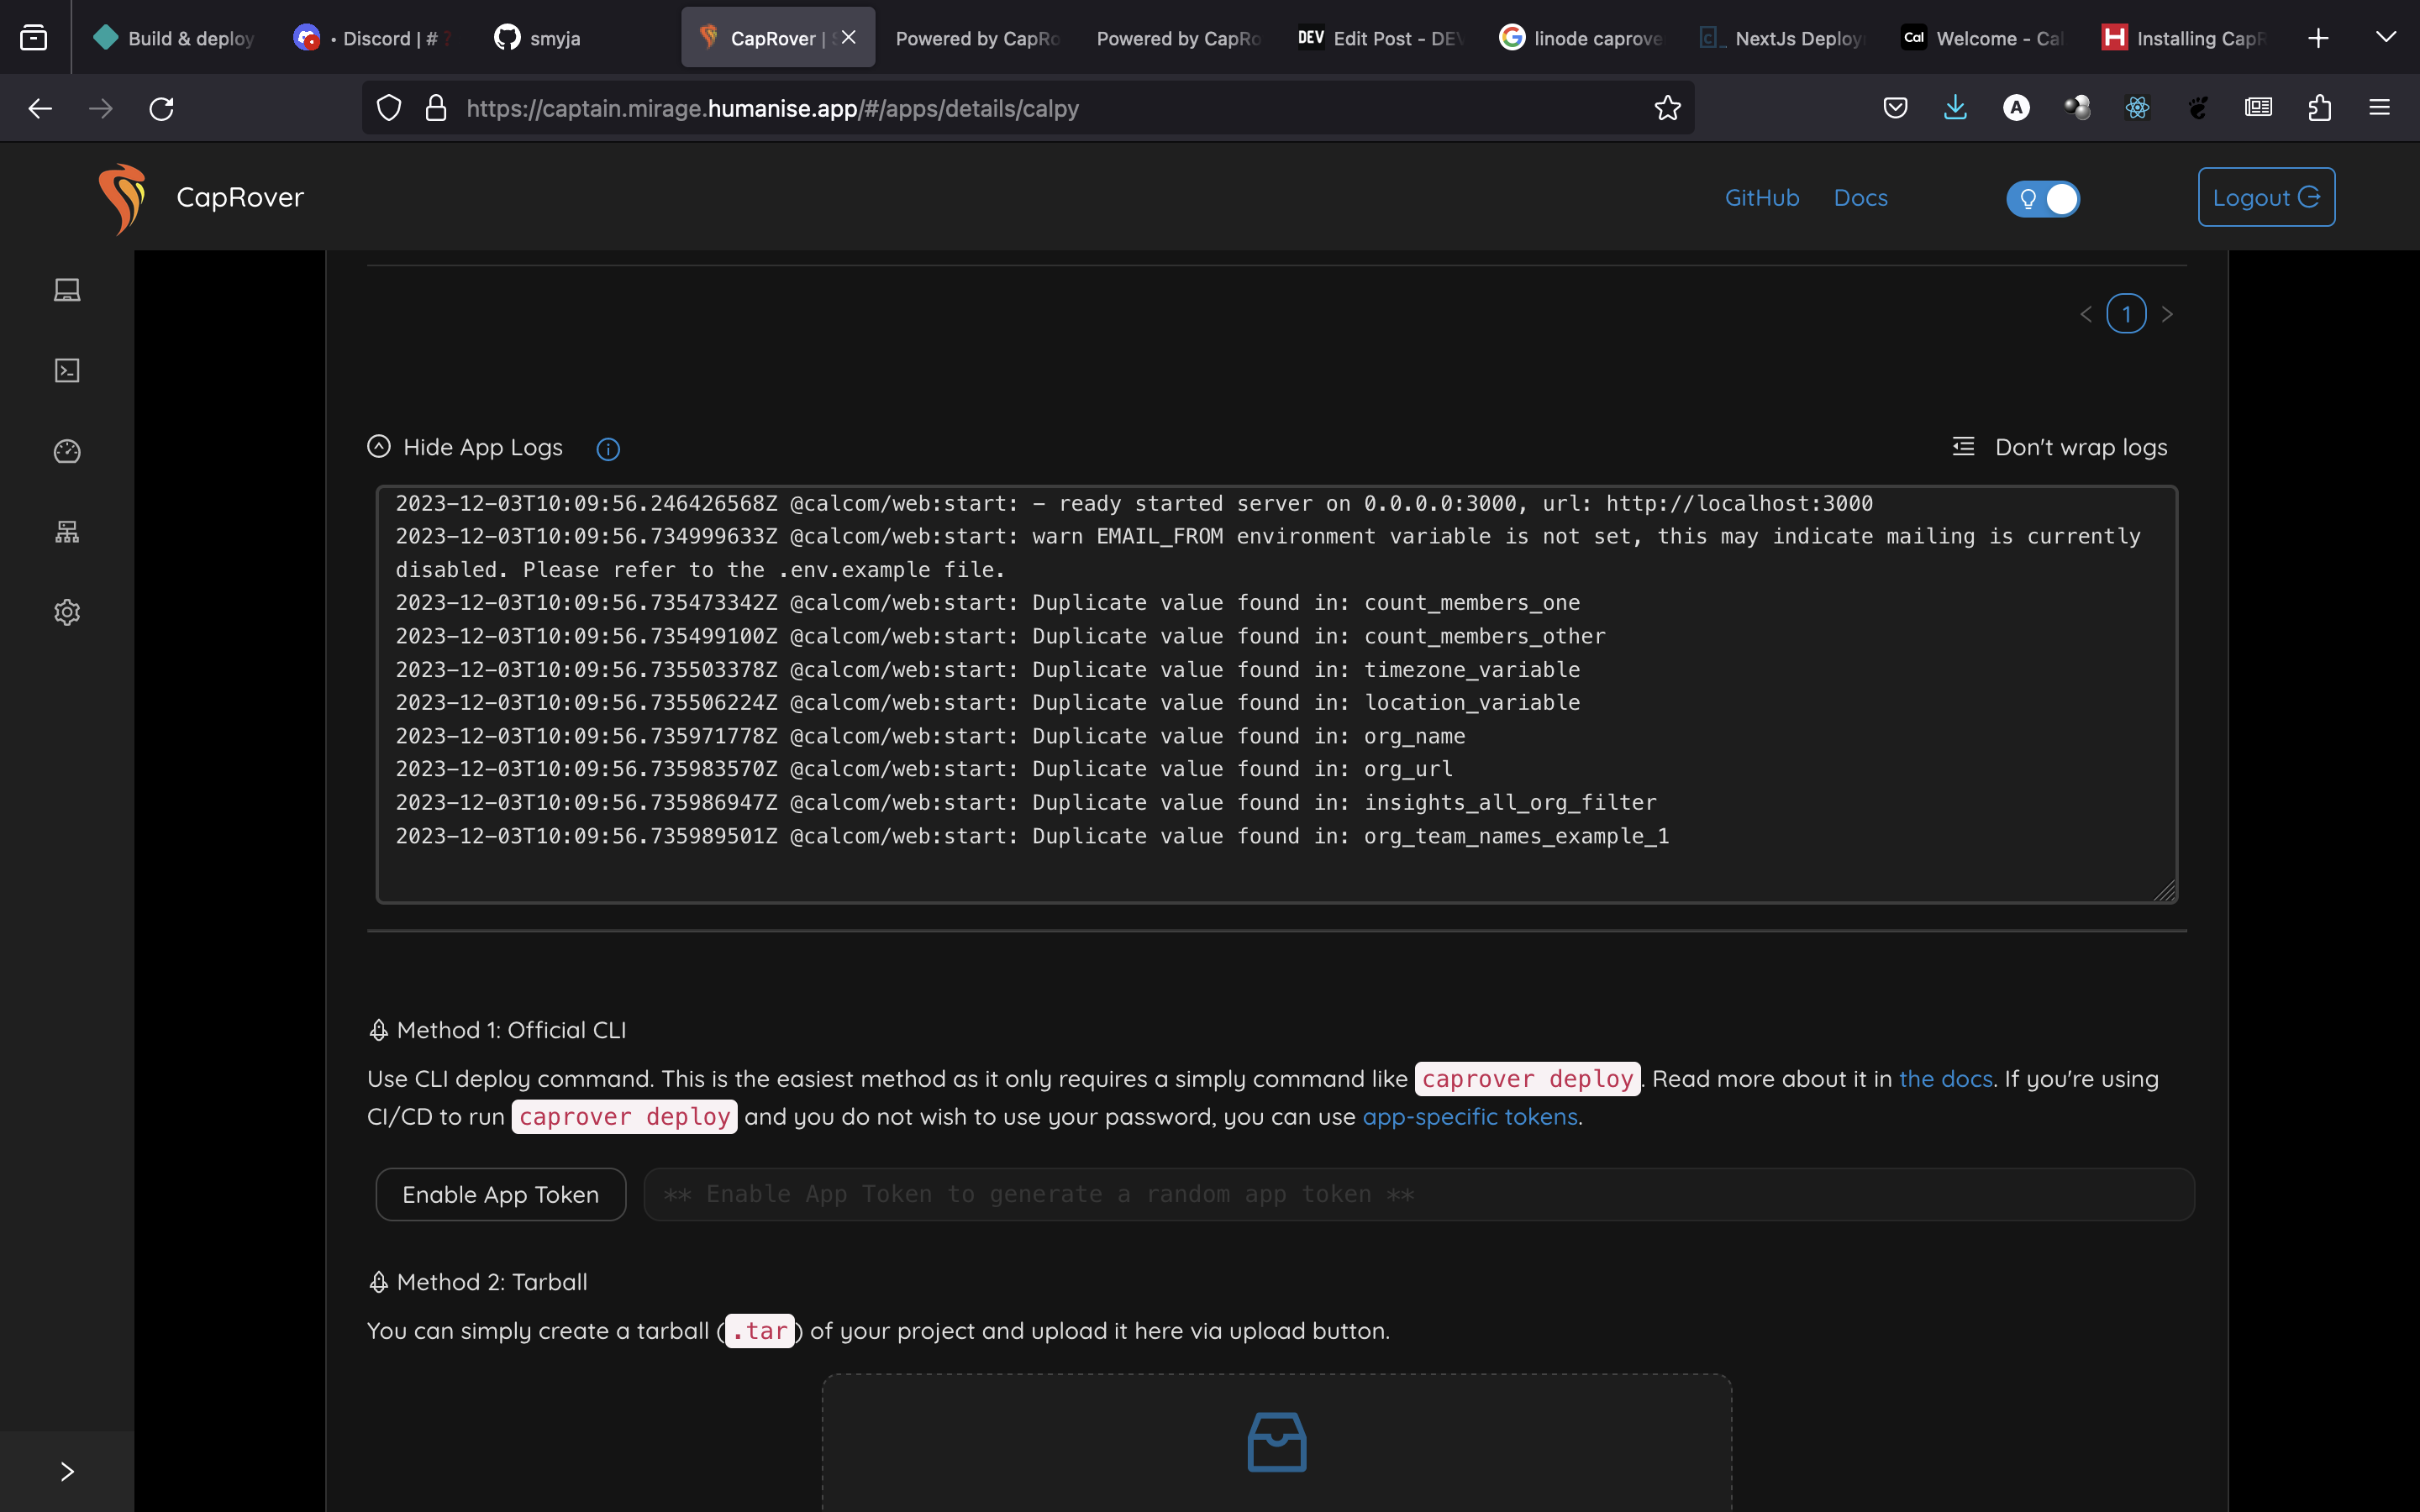
Task: Switch to the Edit Post DEV tab
Action: [x=1380, y=38]
